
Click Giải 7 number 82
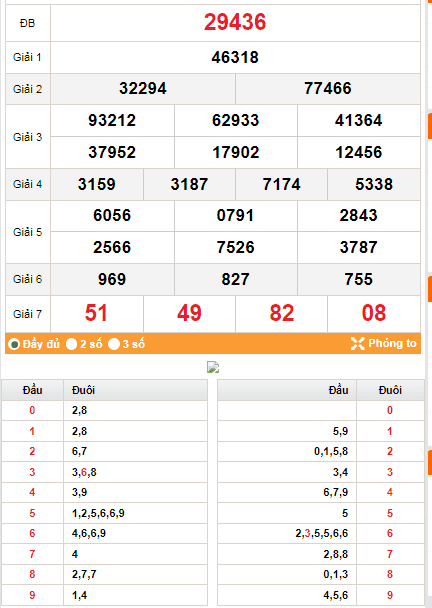tap(282, 313)
